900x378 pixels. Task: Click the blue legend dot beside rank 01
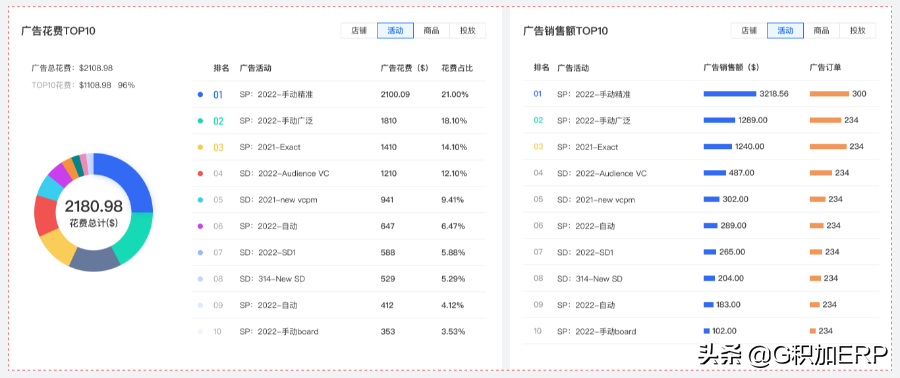200,94
